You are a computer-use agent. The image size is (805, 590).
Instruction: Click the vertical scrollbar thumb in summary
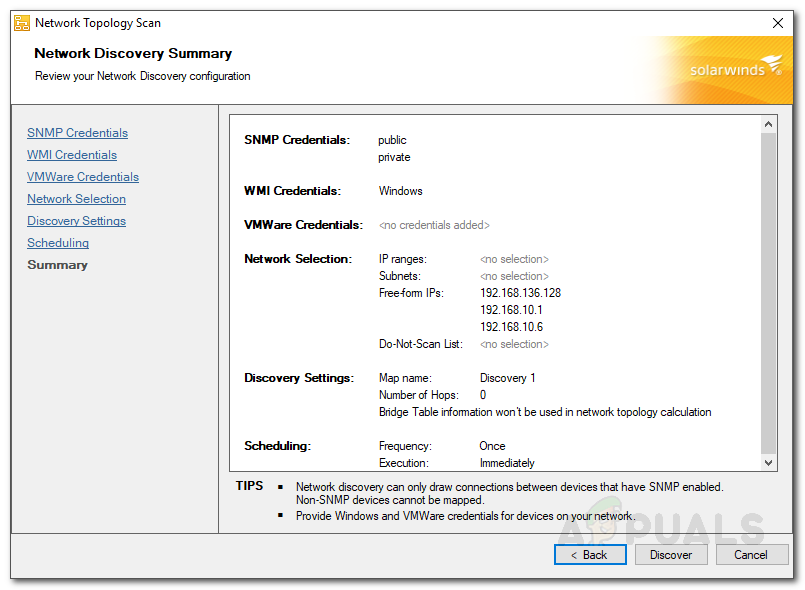pos(768,293)
